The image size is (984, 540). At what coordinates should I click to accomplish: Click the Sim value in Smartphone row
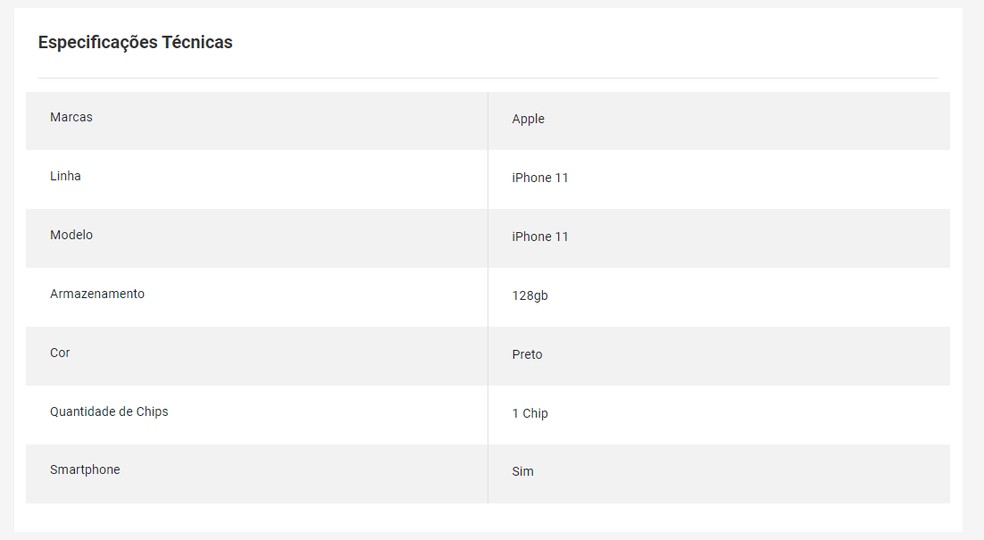523,472
